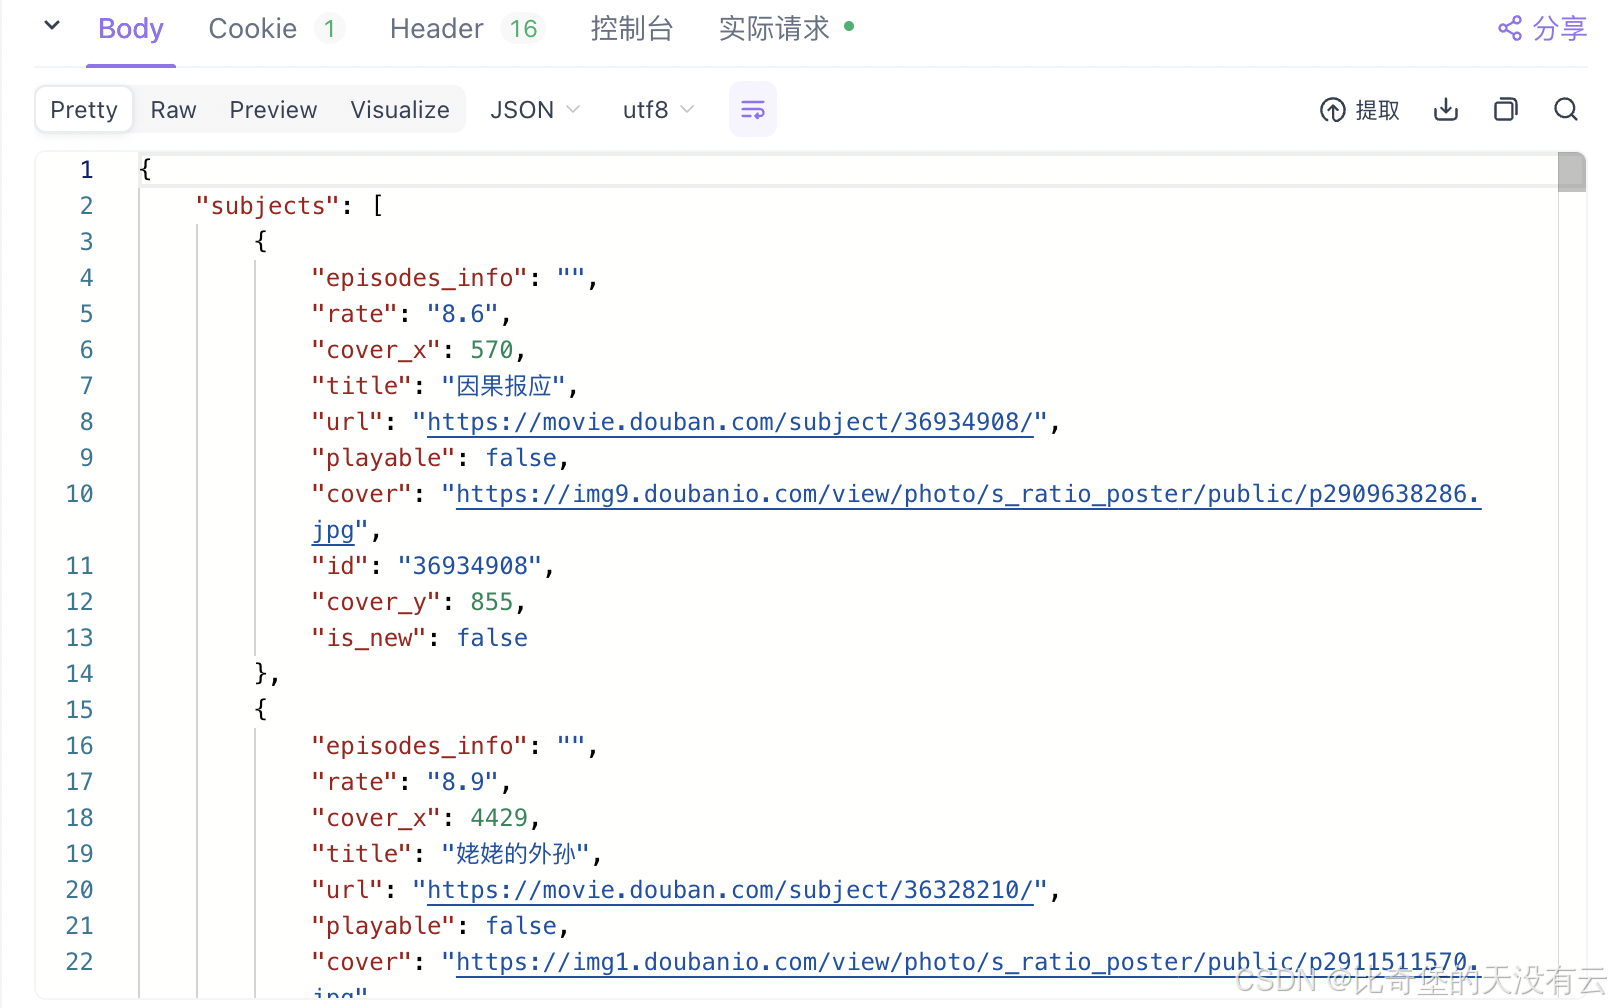Viewport: 1612px width, 1008px height.
Task: Open the Header tab
Action: click(x=467, y=29)
